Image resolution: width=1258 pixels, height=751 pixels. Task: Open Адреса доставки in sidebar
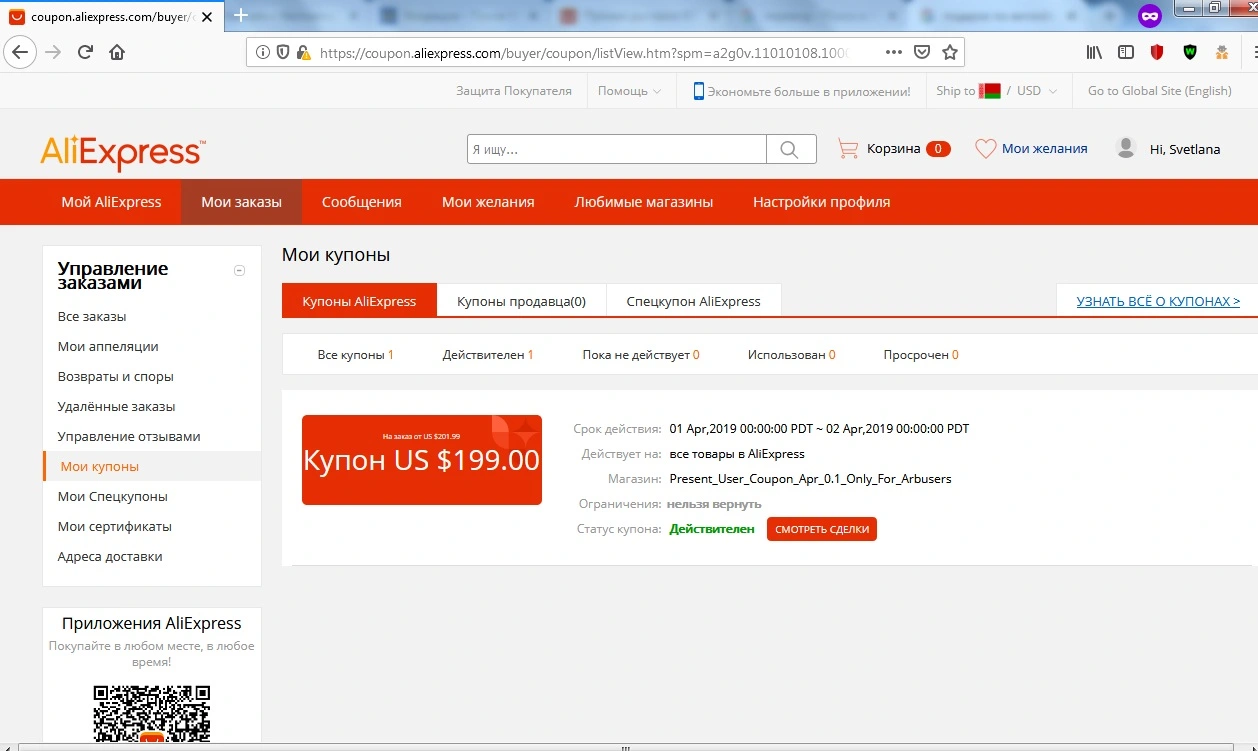tap(110, 557)
